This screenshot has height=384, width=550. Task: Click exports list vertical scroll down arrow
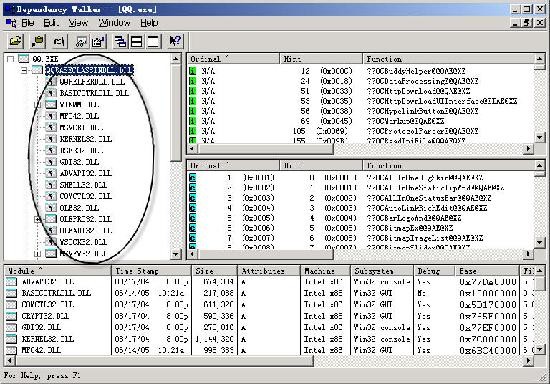[540, 242]
